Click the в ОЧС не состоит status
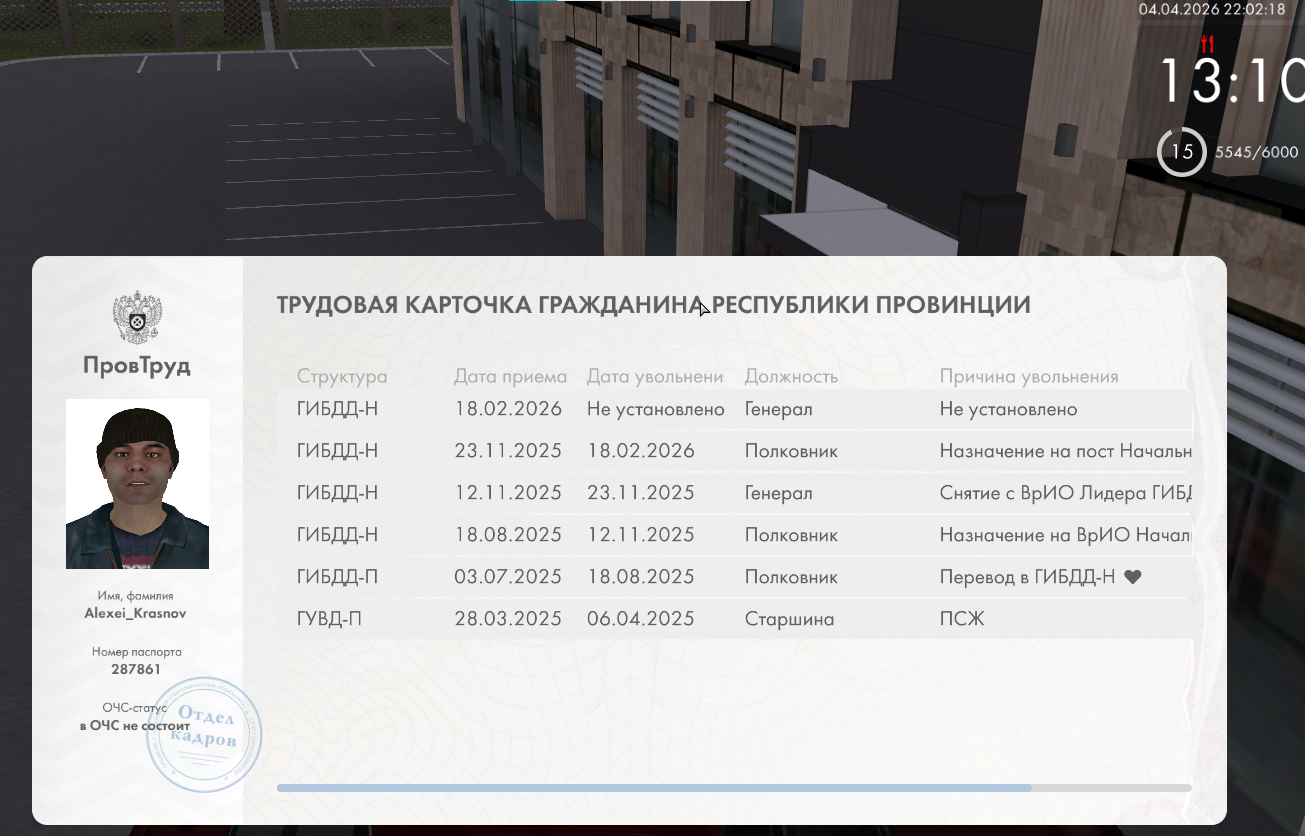 pyautogui.click(x=133, y=725)
